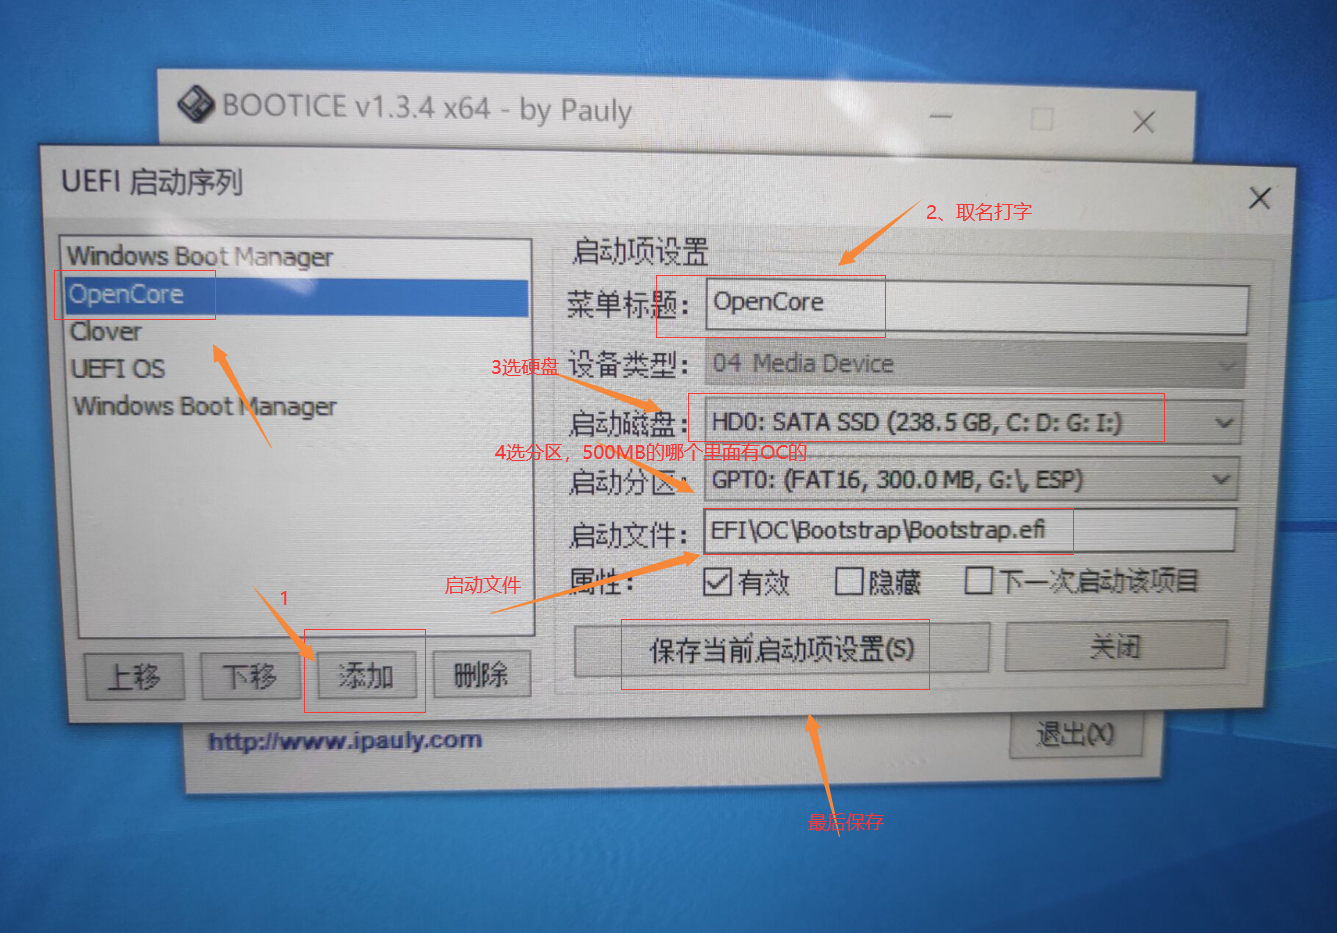Move entry up with 上移
This screenshot has width=1337, height=933.
(134, 677)
